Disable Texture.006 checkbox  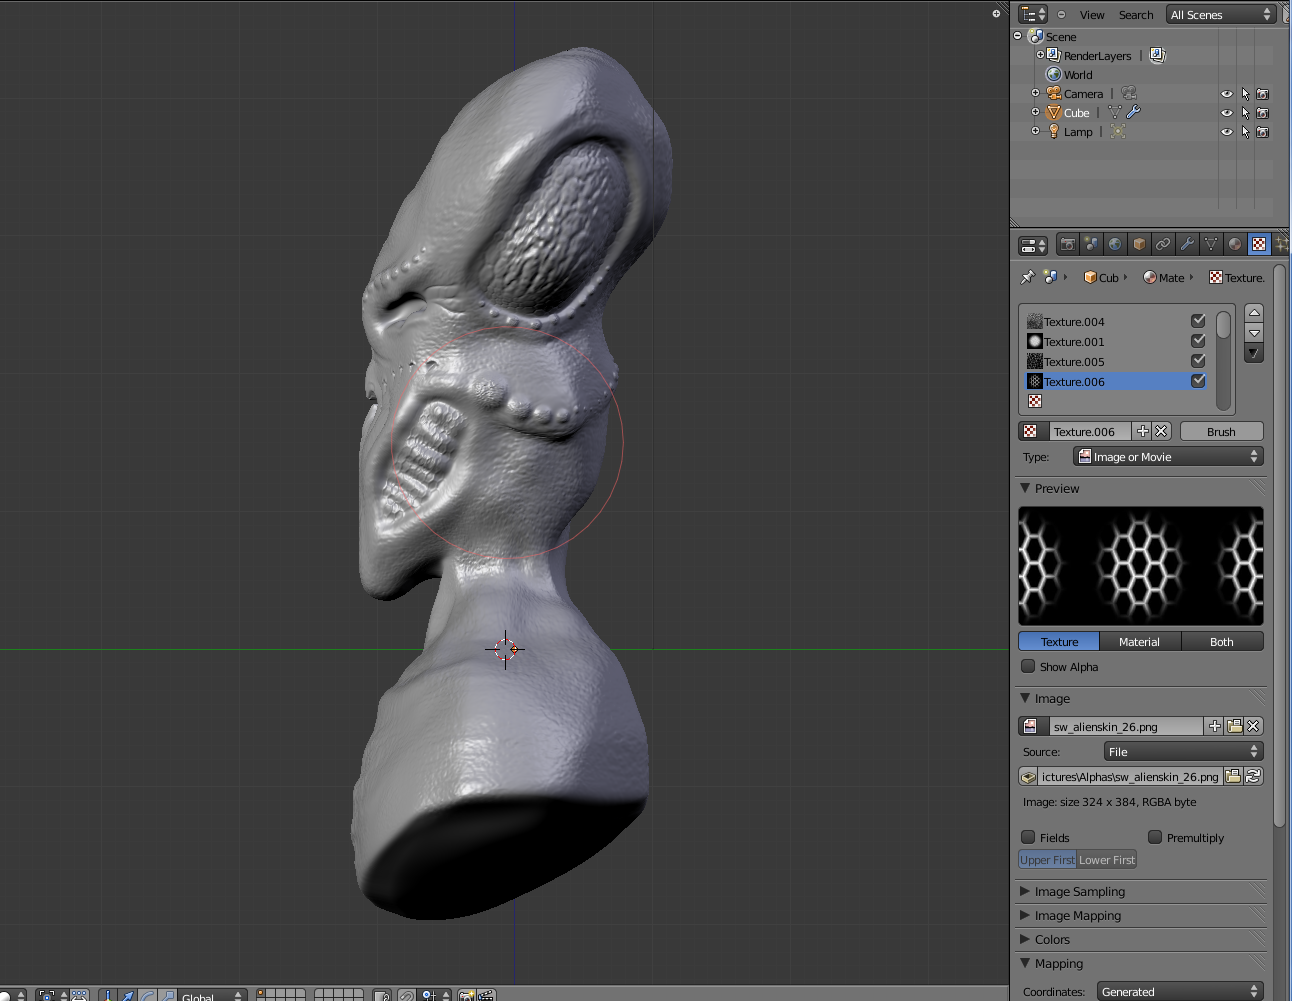[x=1198, y=381]
